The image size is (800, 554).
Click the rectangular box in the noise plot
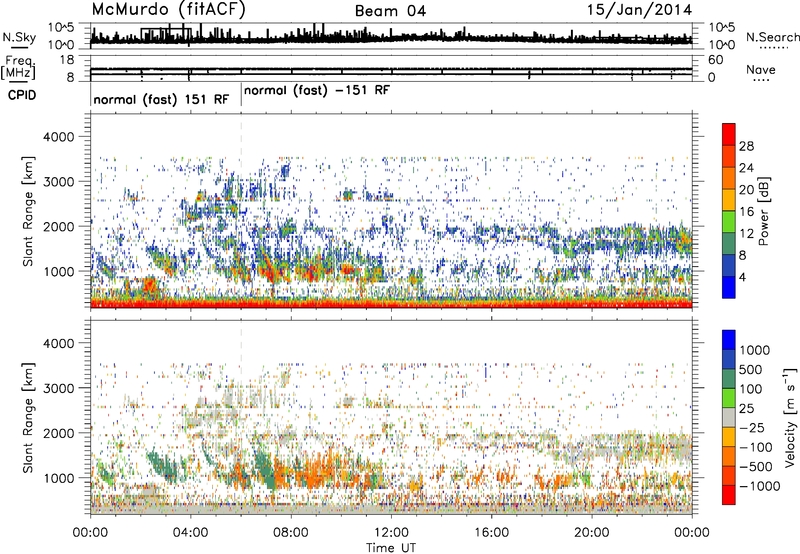coord(166,35)
